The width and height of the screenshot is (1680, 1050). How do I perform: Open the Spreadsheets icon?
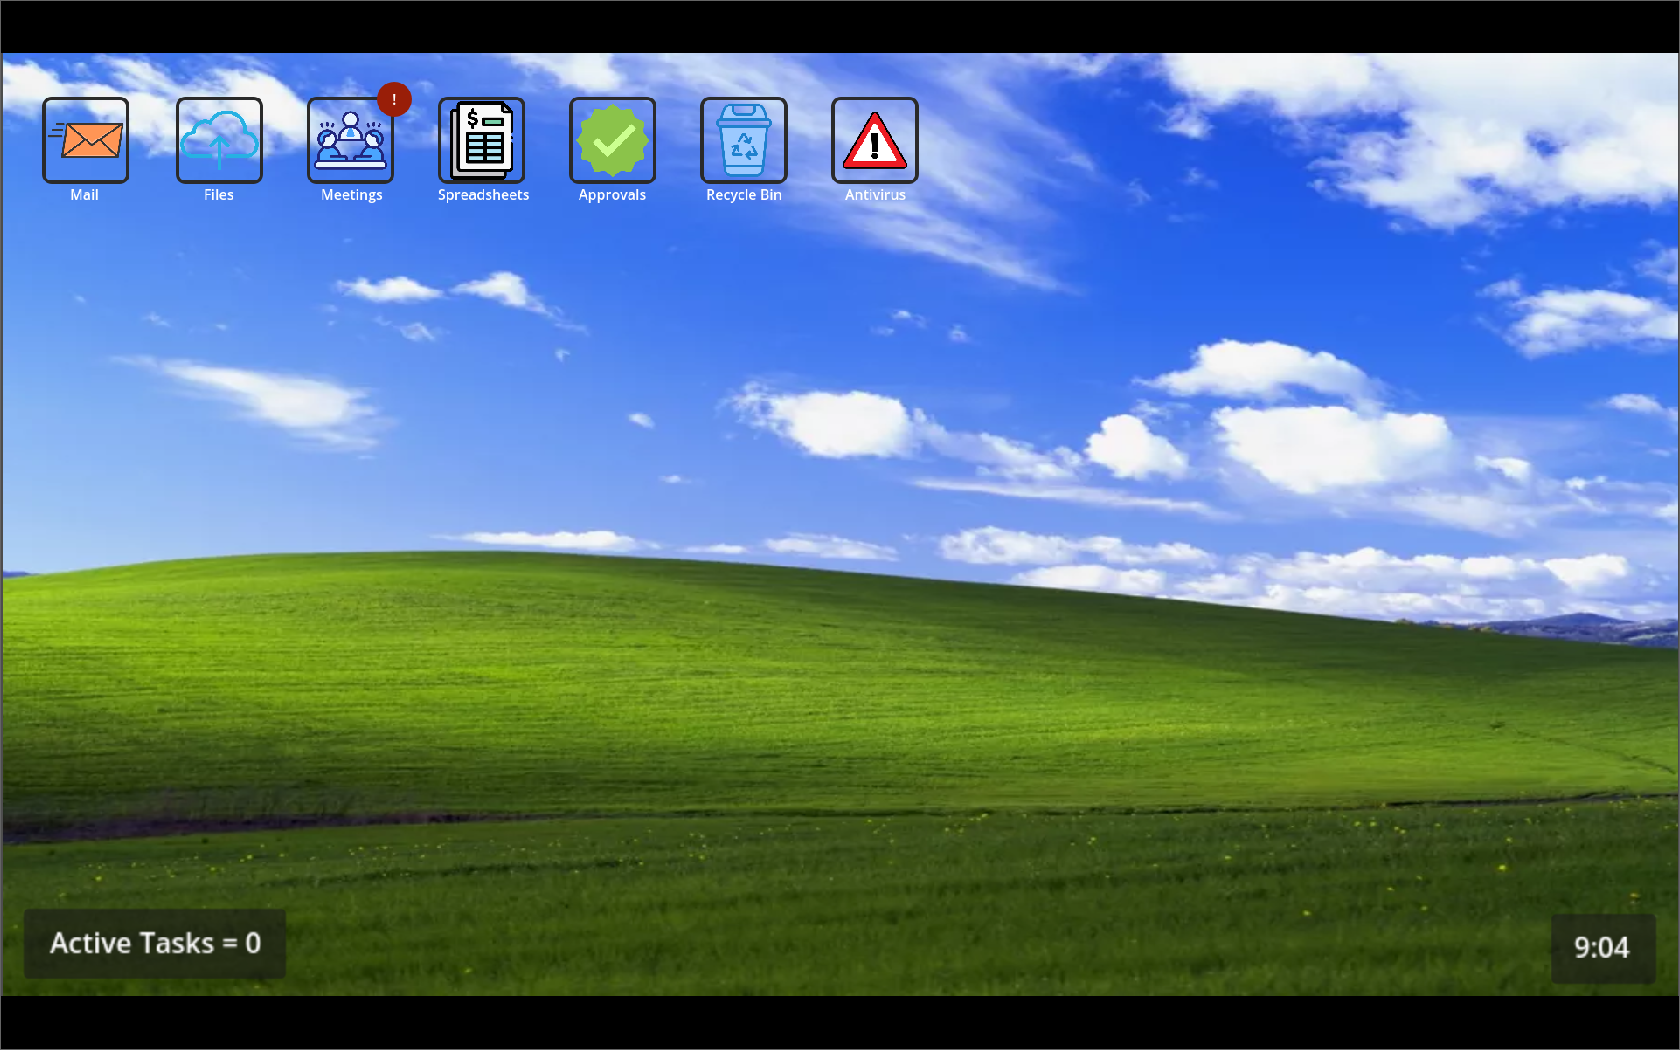[481, 140]
